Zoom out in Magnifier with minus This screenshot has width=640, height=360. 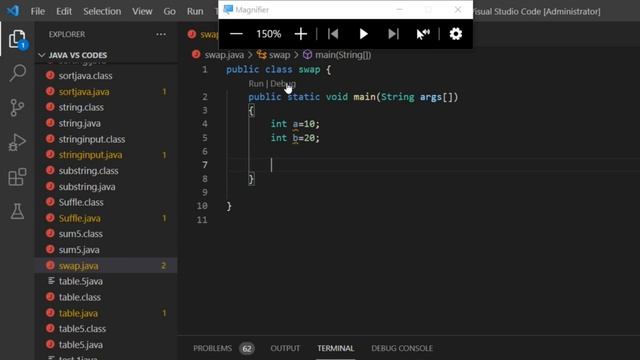click(x=236, y=34)
